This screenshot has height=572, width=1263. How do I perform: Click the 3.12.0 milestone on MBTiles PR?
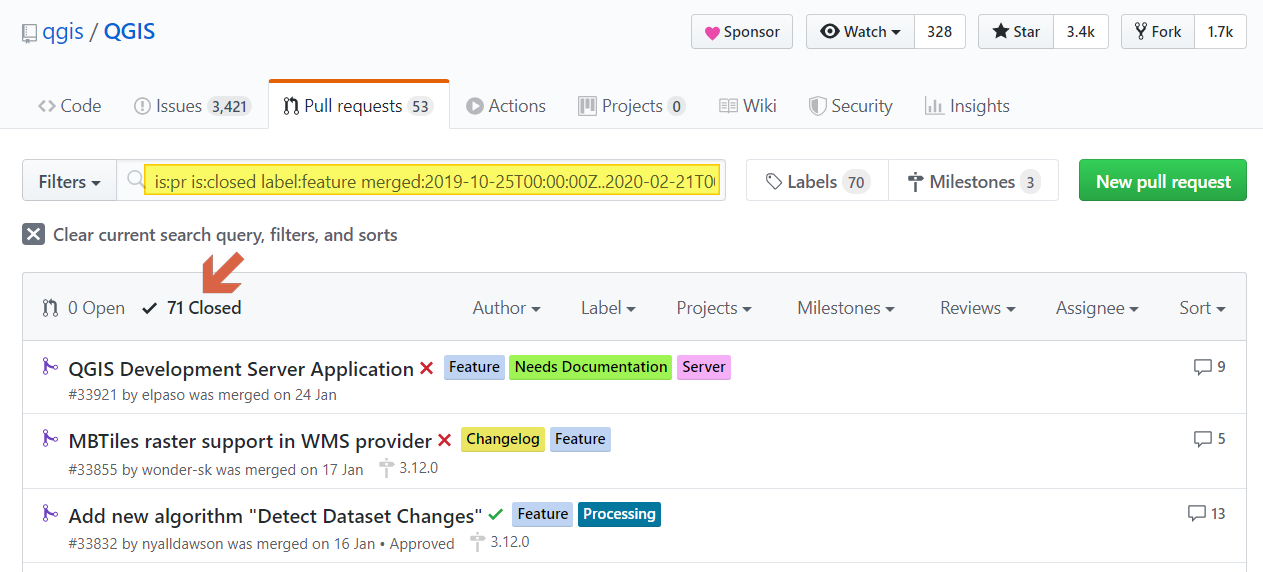(x=409, y=468)
